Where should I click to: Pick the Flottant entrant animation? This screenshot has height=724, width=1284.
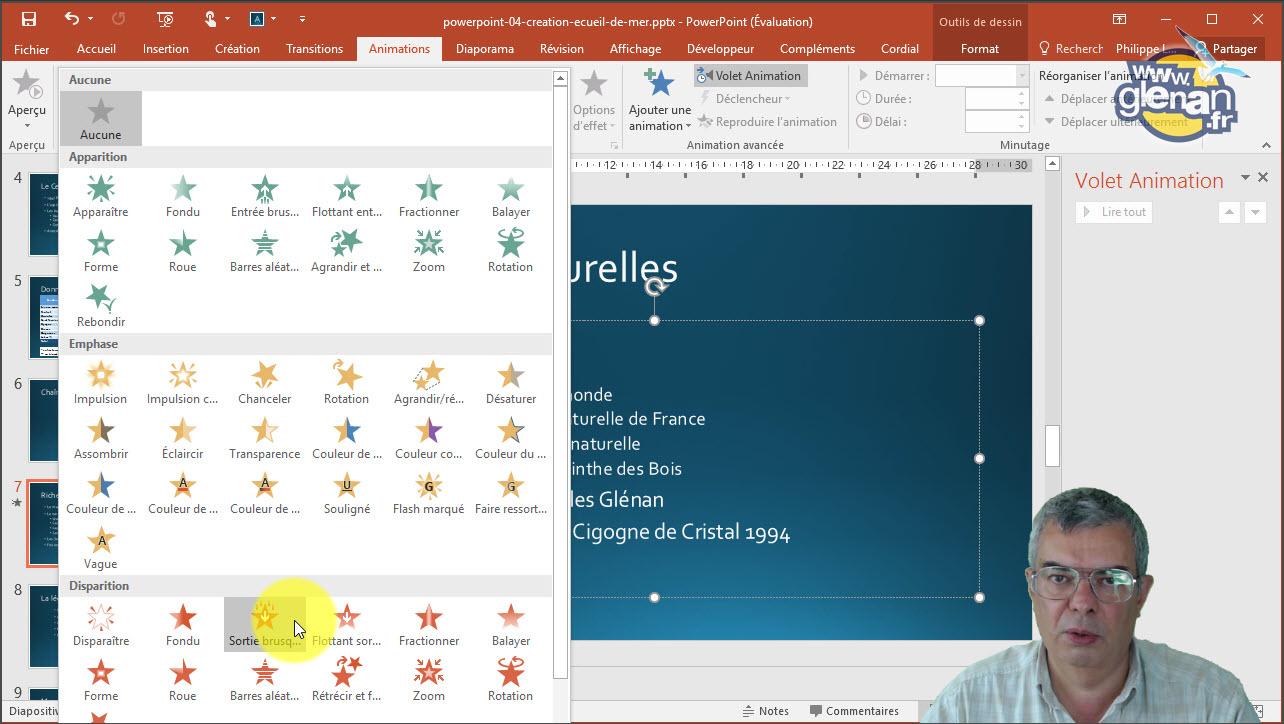click(x=347, y=196)
